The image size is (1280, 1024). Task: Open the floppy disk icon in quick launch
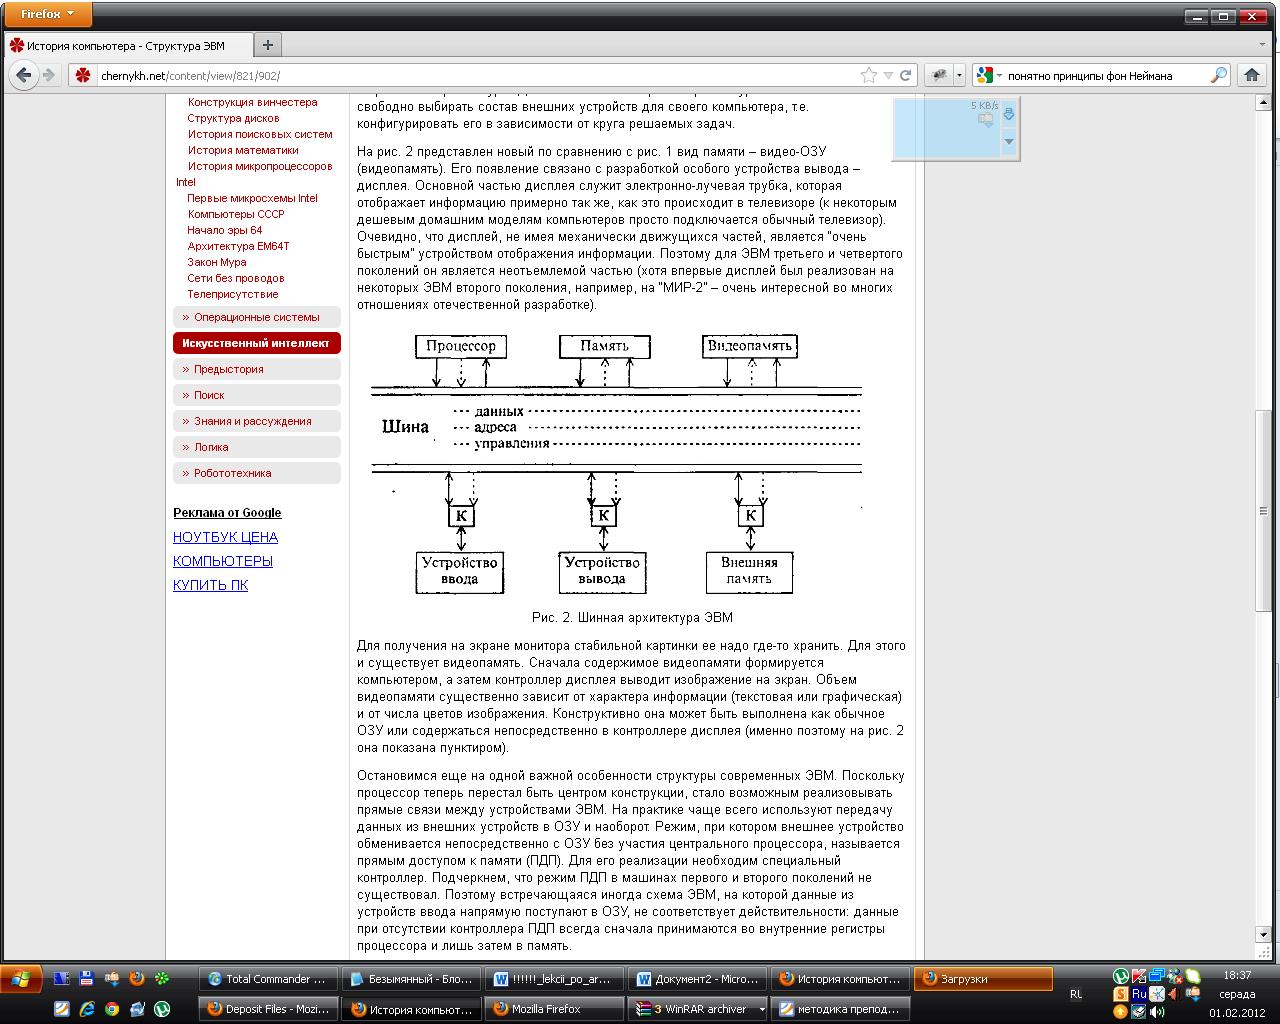coord(87,979)
